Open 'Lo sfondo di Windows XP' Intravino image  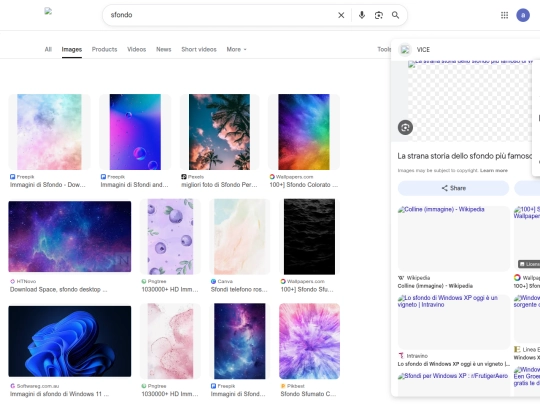pos(453,322)
